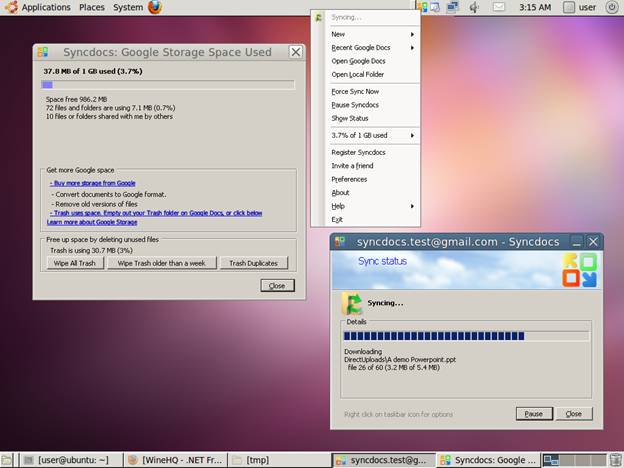Click 'Buy more storage from Google' link

click(93, 183)
